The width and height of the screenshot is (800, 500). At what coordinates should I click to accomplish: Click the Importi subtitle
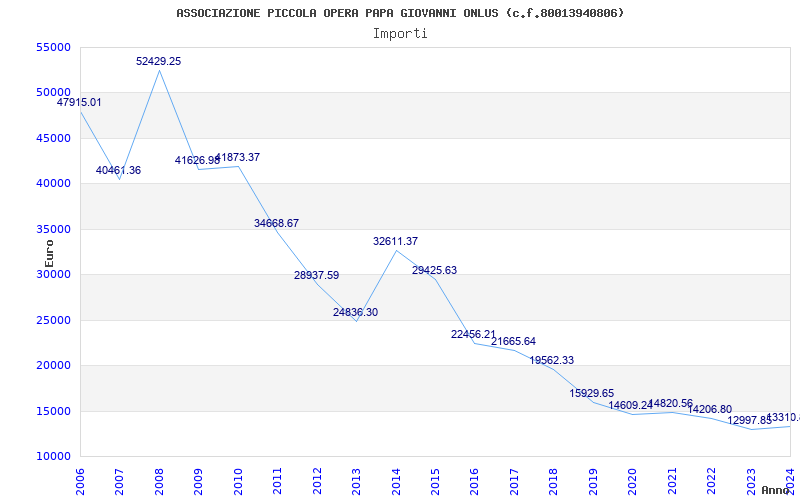[x=400, y=34]
